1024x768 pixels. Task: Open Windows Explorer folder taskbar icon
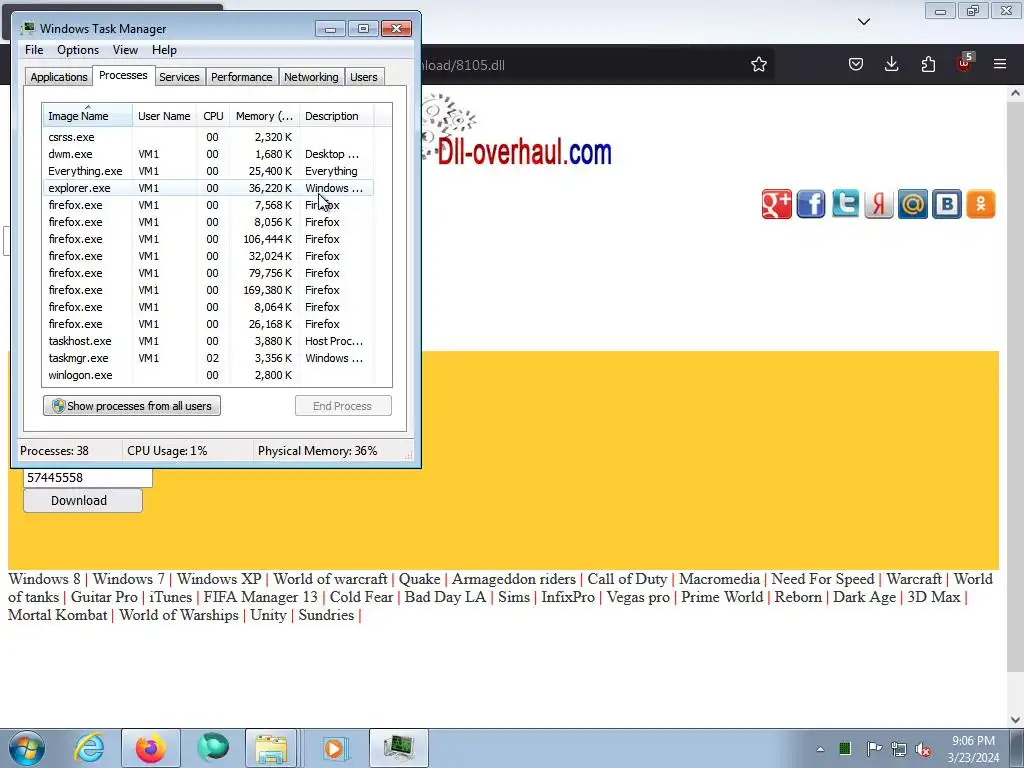tap(271, 748)
